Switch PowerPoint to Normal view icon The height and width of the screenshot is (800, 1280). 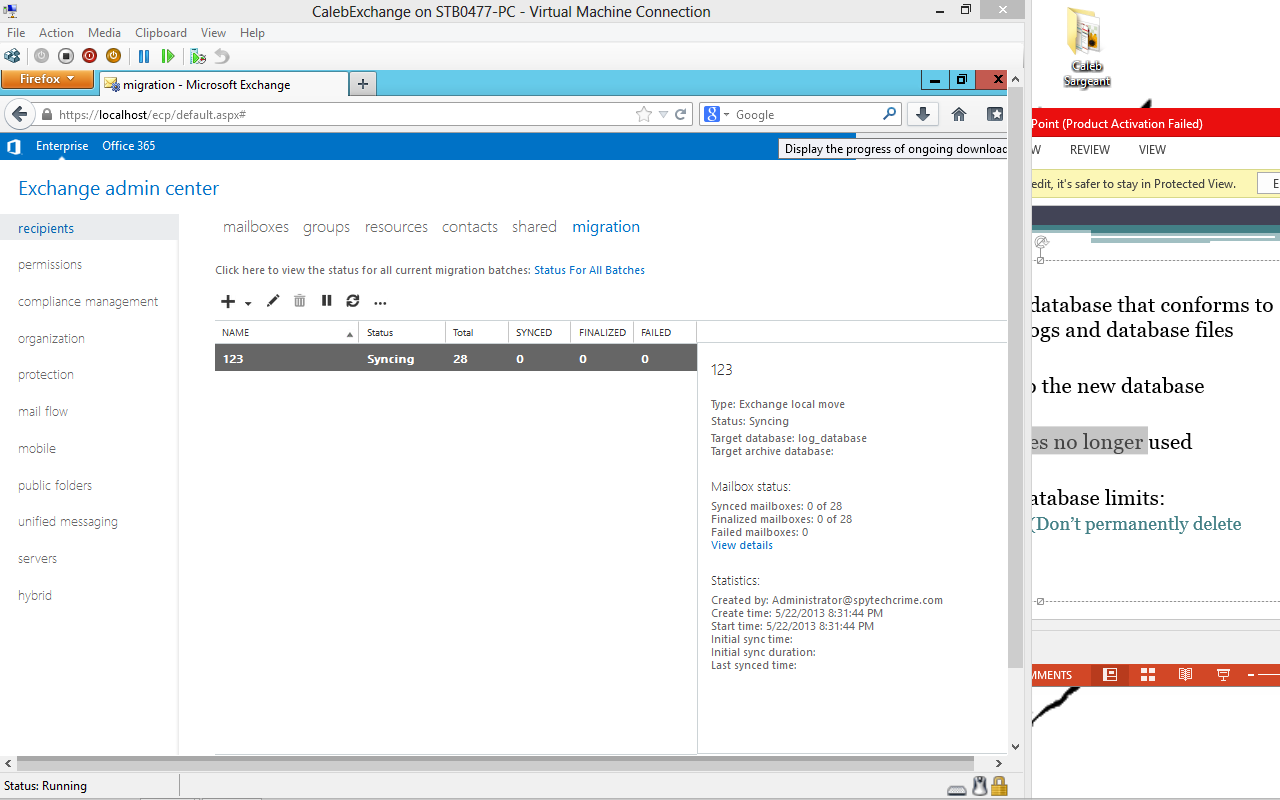point(1109,675)
